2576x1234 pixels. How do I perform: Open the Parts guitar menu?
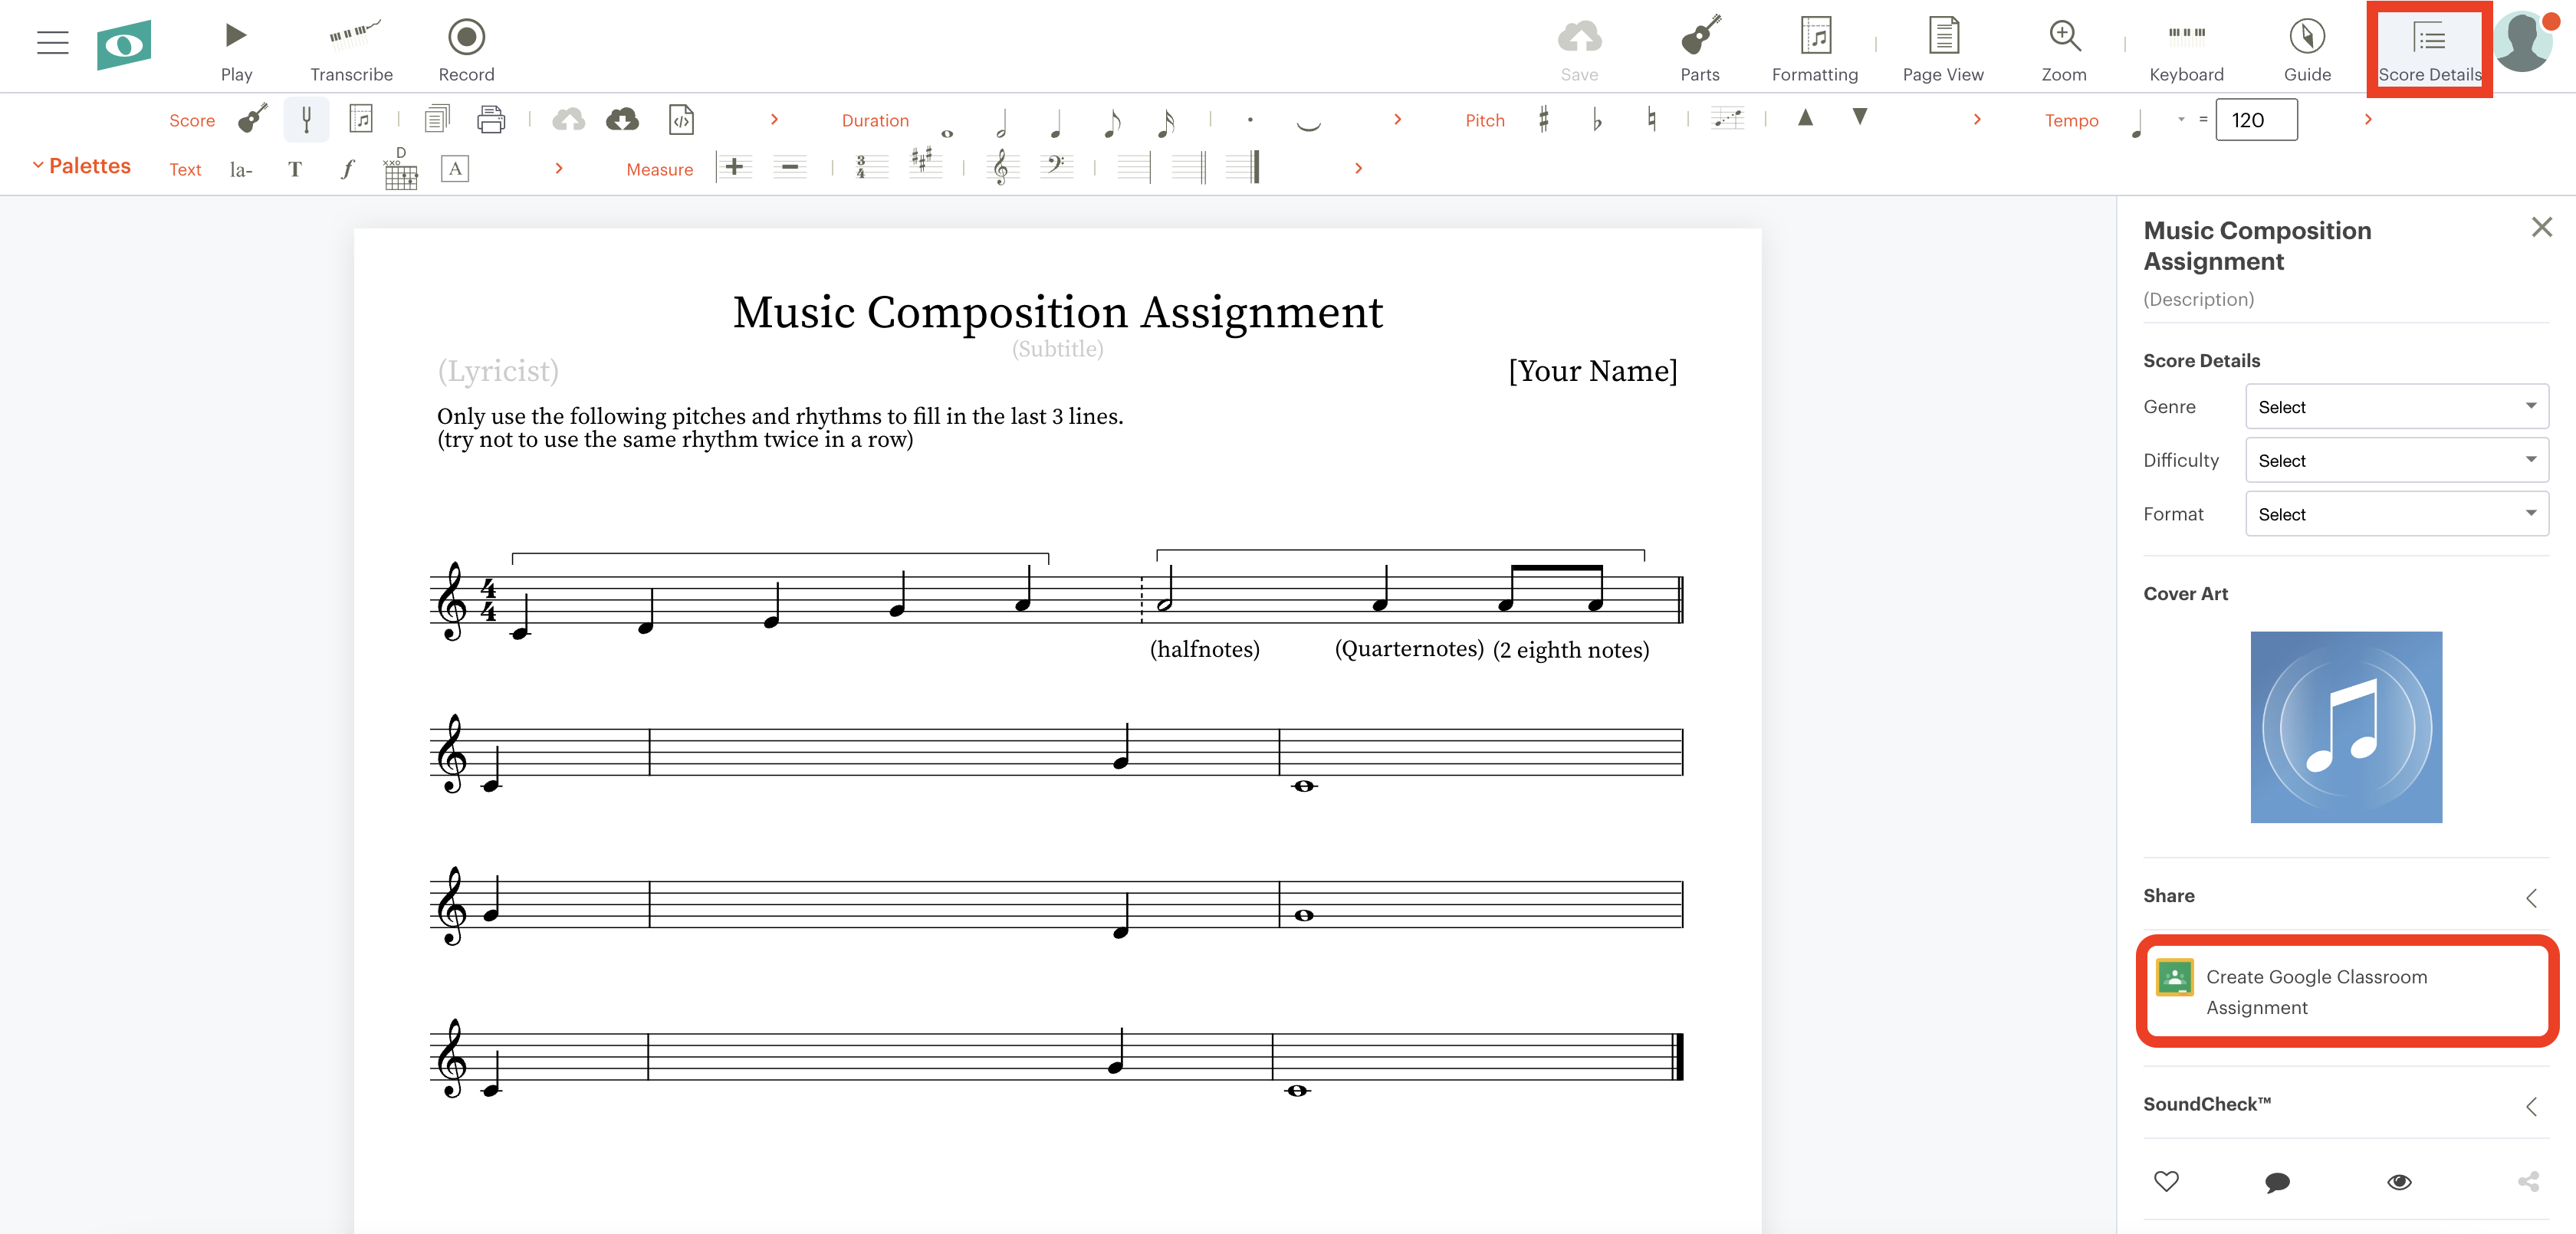[x=1700, y=49]
